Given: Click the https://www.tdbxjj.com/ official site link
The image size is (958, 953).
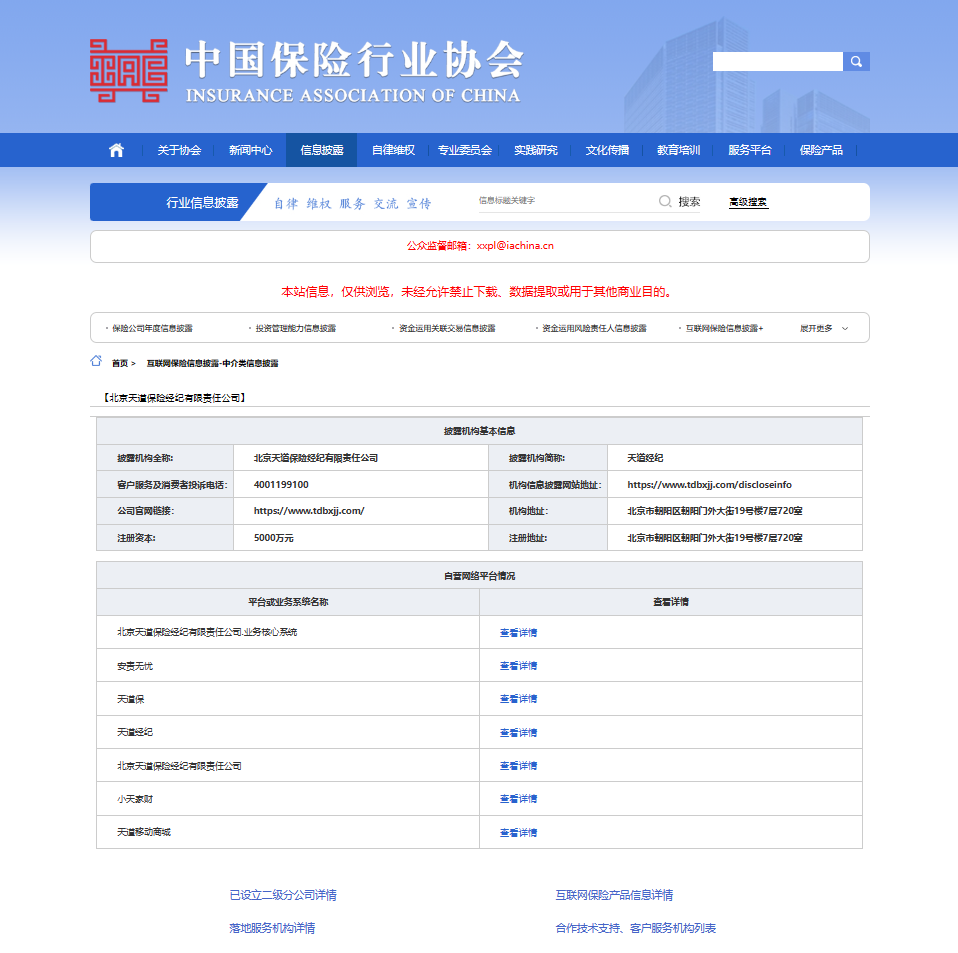Looking at the screenshot, I should point(309,511).
